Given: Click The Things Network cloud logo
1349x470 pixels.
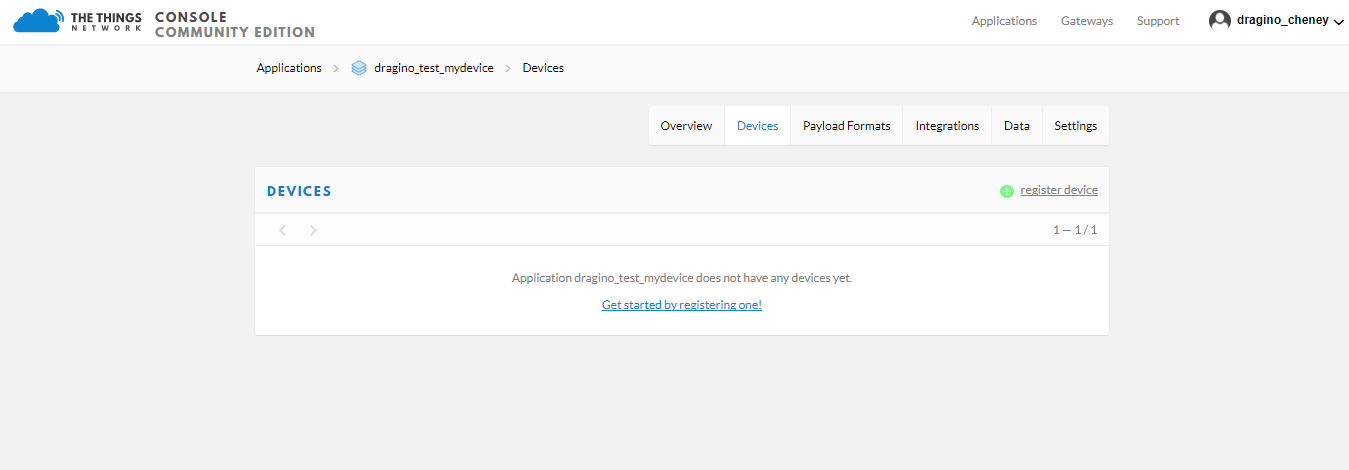Looking at the screenshot, I should pos(38,21).
